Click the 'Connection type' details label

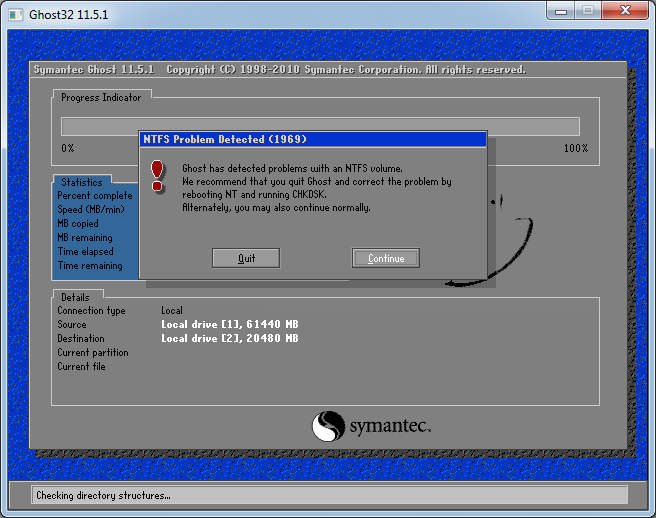tap(91, 311)
